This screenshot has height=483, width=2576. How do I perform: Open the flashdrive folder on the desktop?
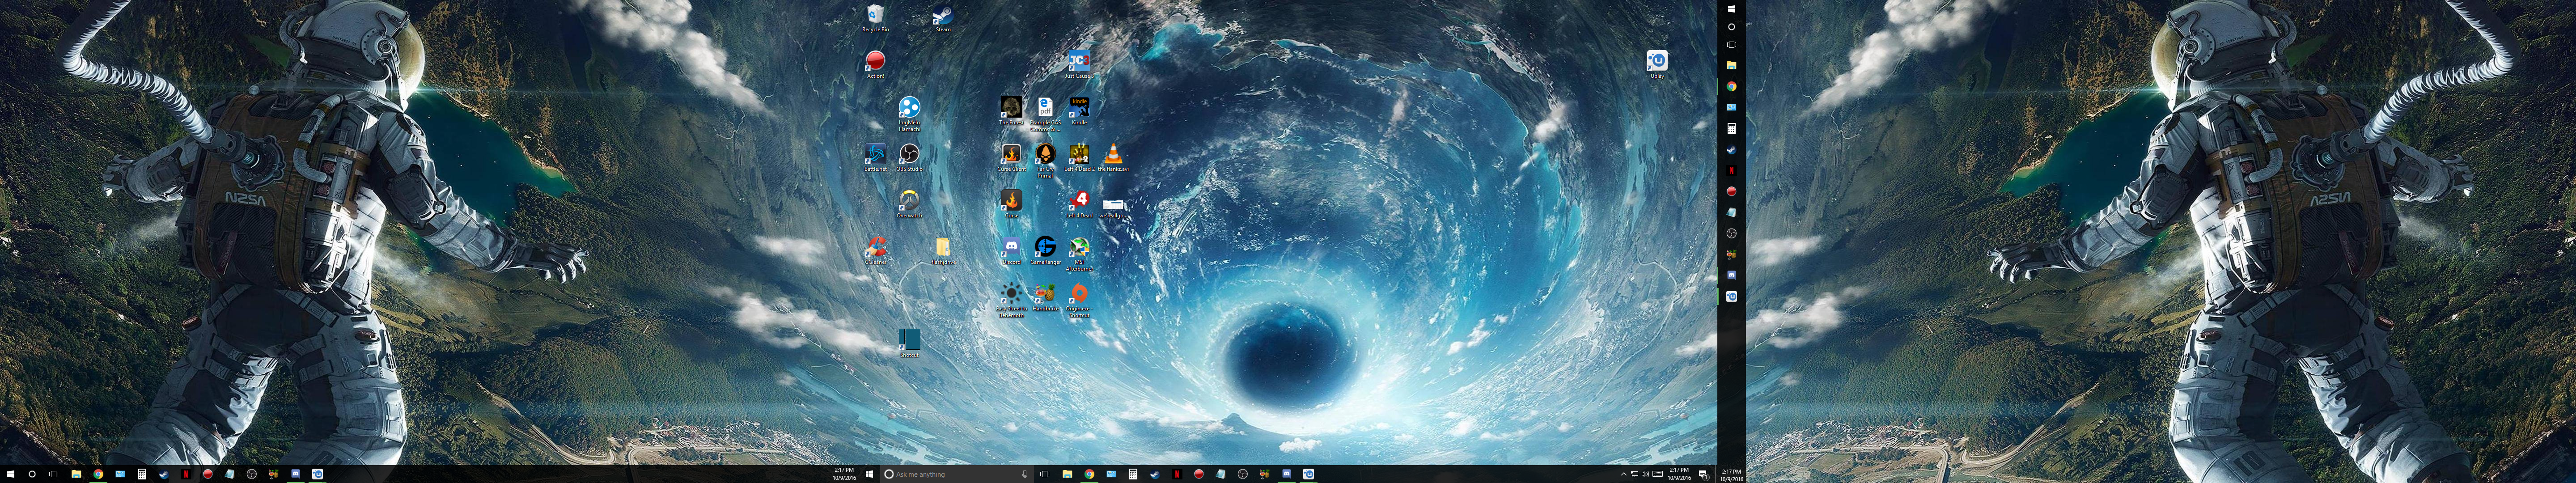[943, 249]
